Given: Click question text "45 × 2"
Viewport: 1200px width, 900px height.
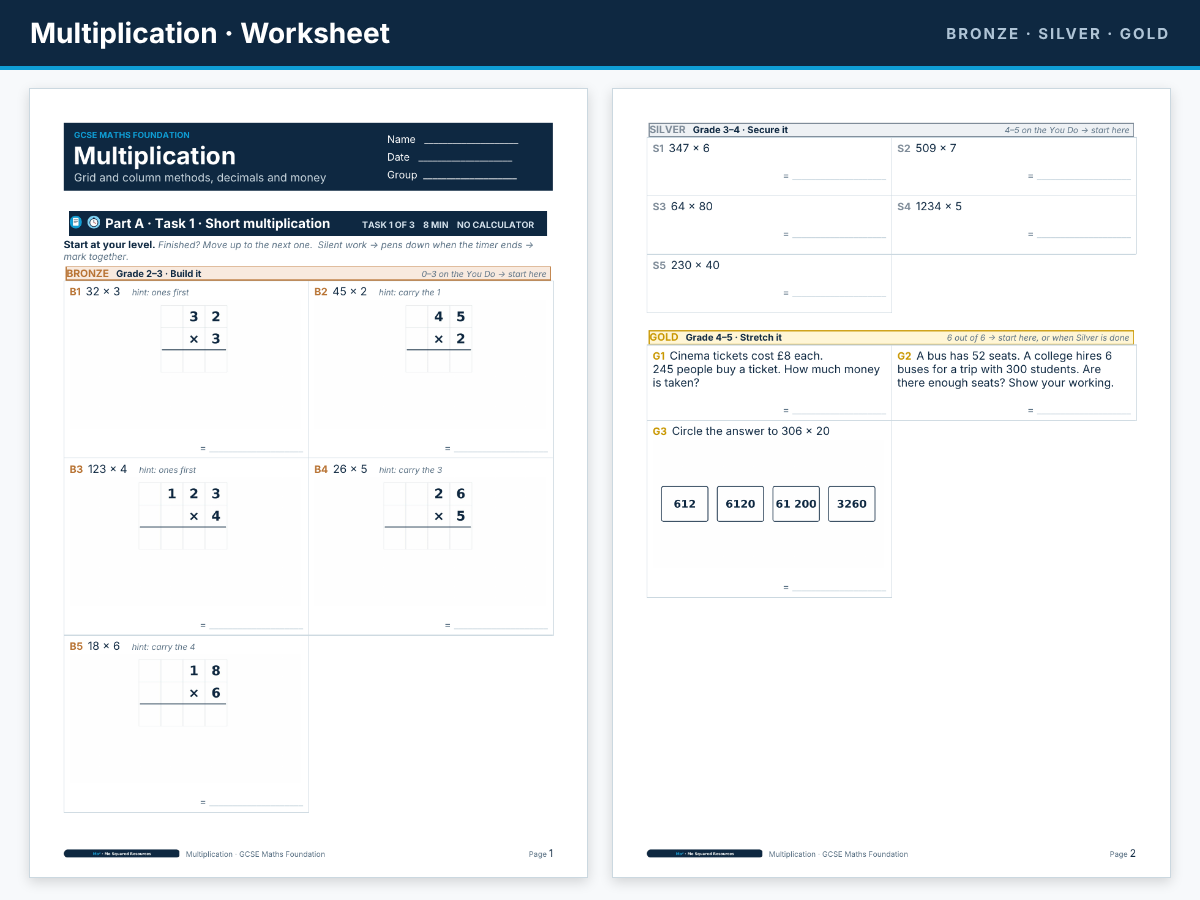Looking at the screenshot, I should (x=350, y=292).
